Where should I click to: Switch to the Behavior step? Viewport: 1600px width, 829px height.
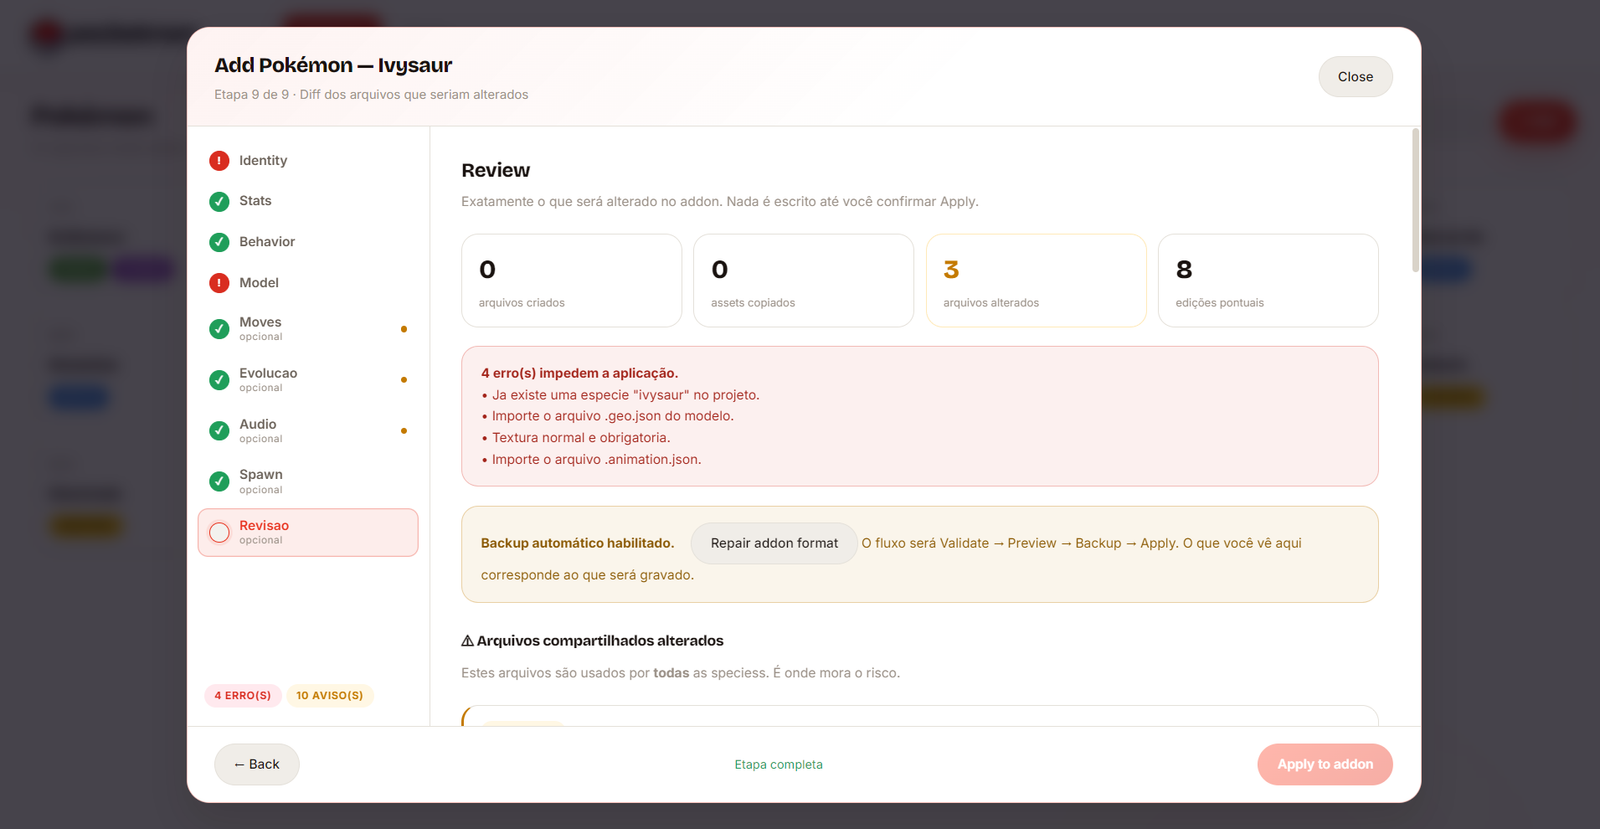point(308,242)
